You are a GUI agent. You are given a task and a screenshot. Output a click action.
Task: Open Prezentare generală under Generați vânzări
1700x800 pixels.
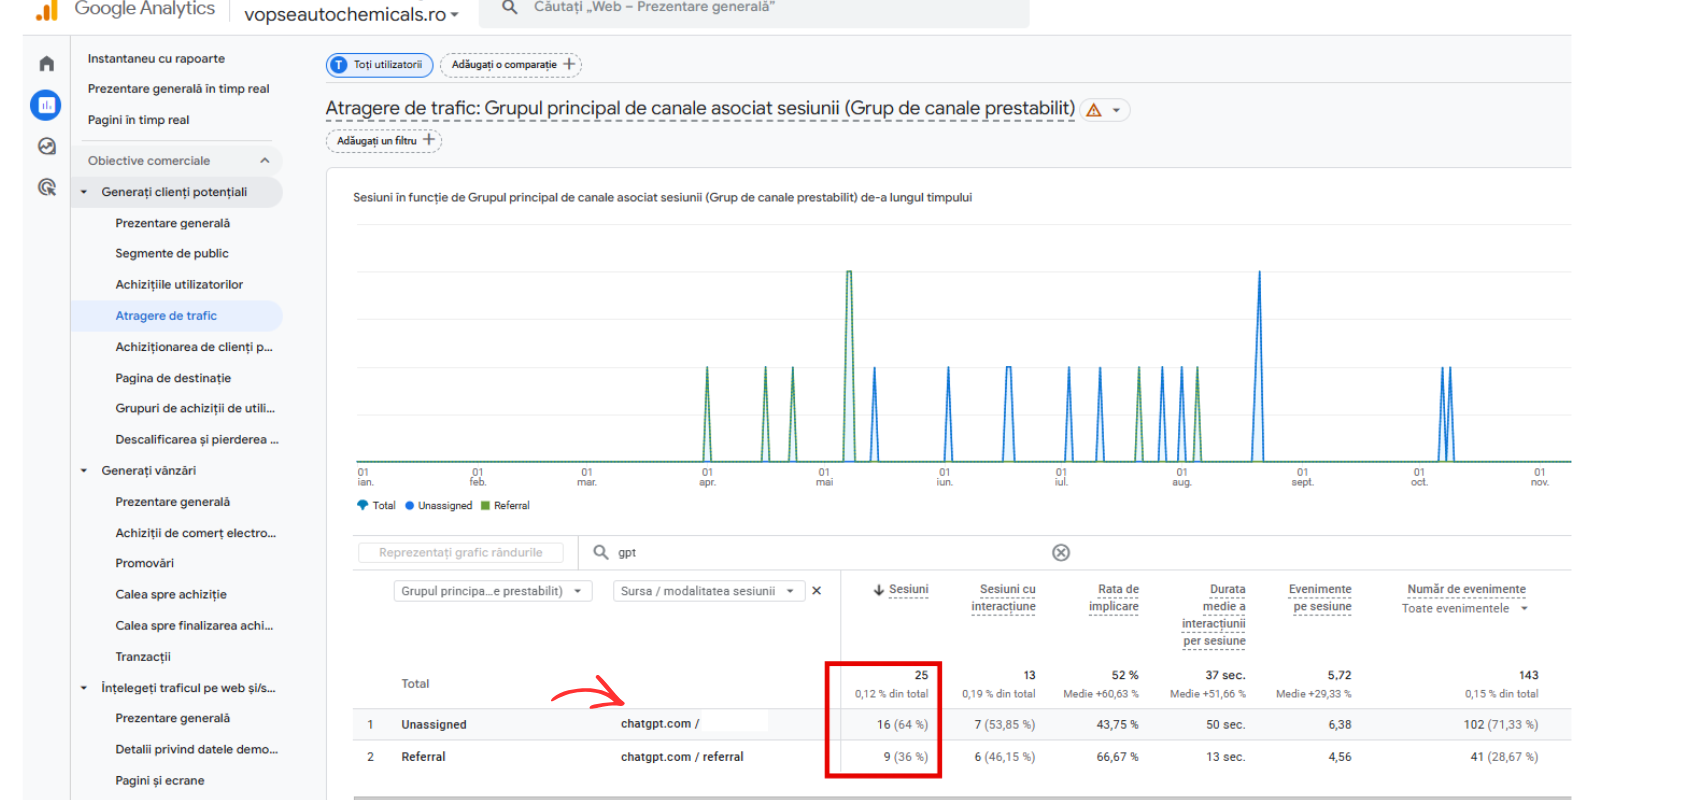pos(173,502)
